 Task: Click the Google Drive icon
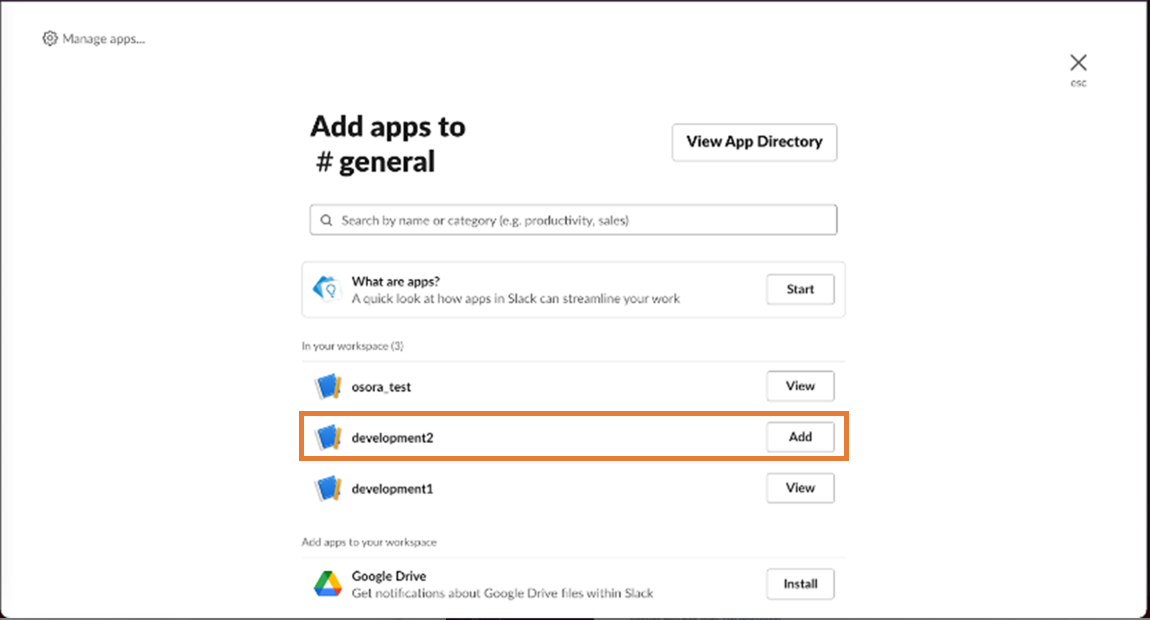click(327, 584)
